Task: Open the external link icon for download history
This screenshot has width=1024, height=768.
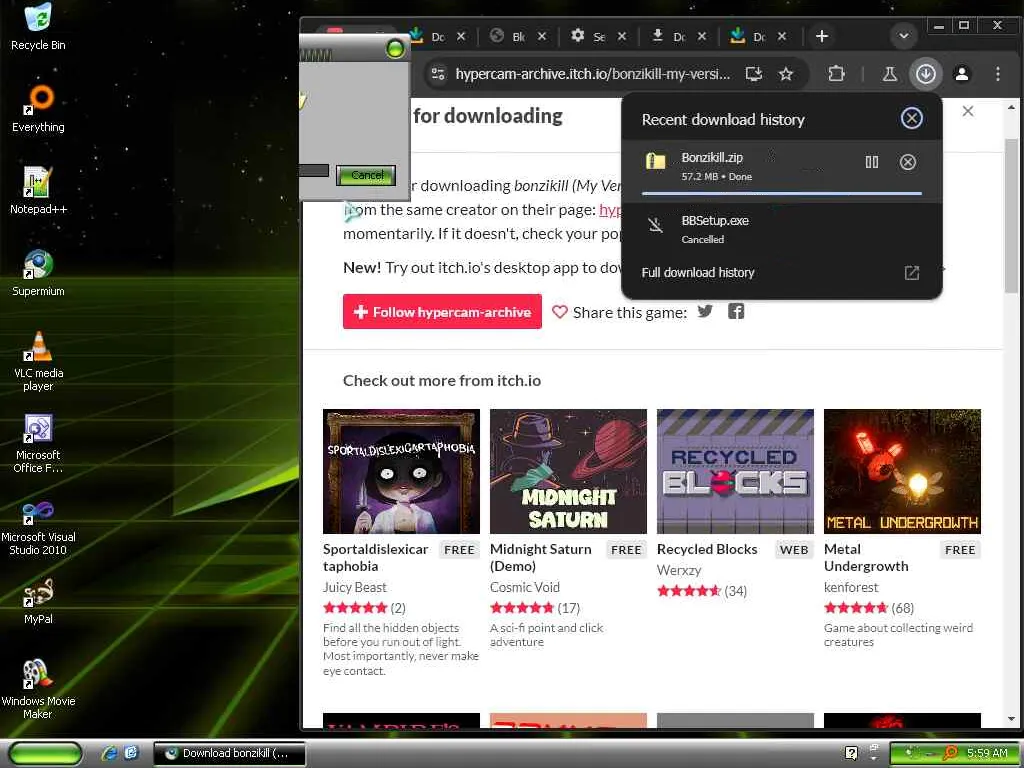Action: pos(912,273)
